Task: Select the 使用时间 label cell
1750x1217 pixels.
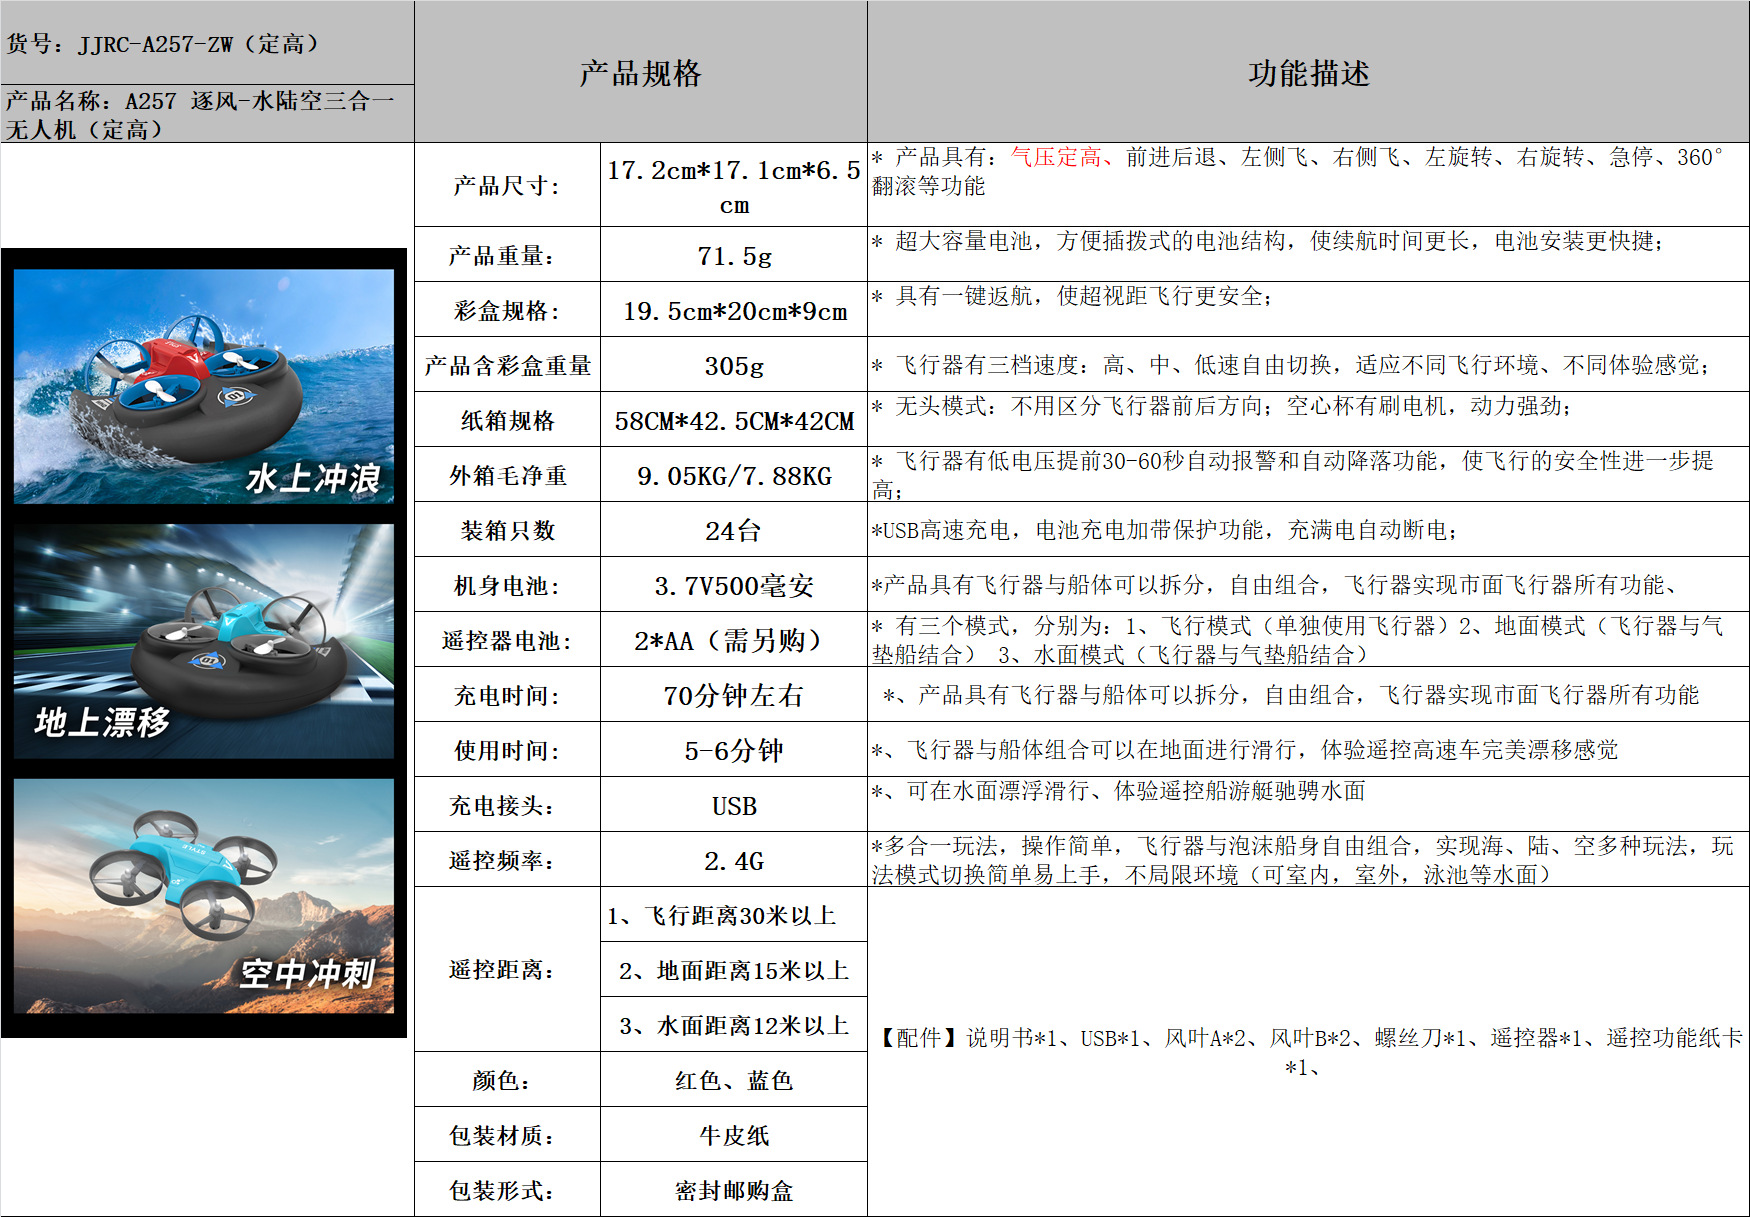Action: pyautogui.click(x=507, y=750)
